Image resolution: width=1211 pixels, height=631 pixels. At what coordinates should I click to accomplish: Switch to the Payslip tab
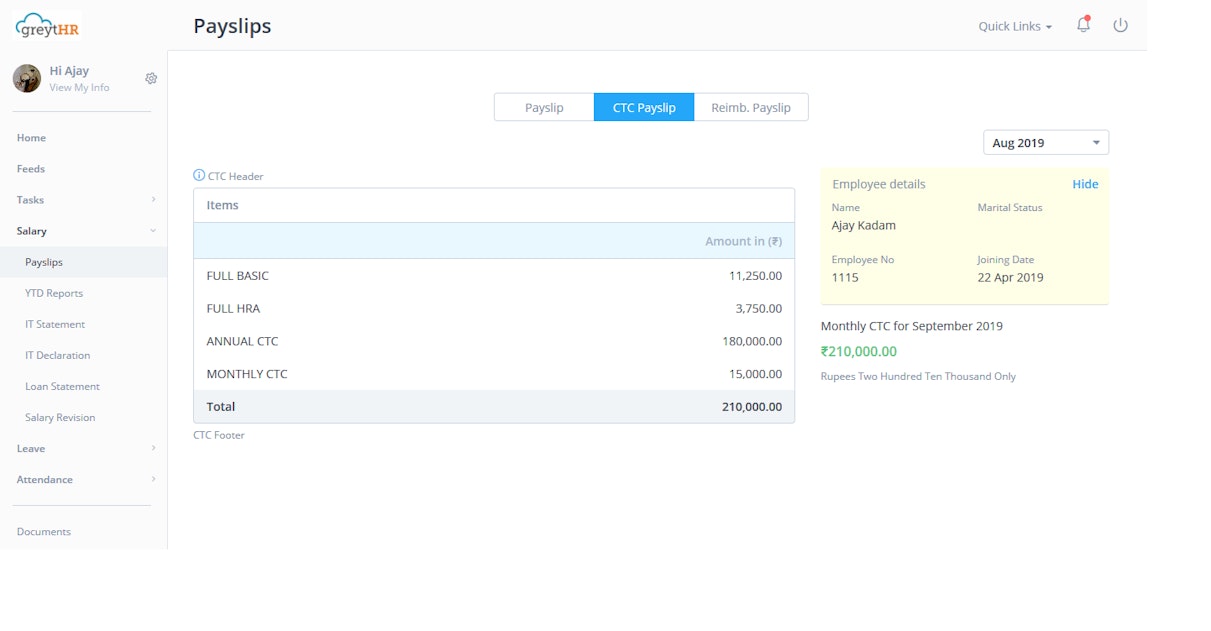[x=543, y=107]
